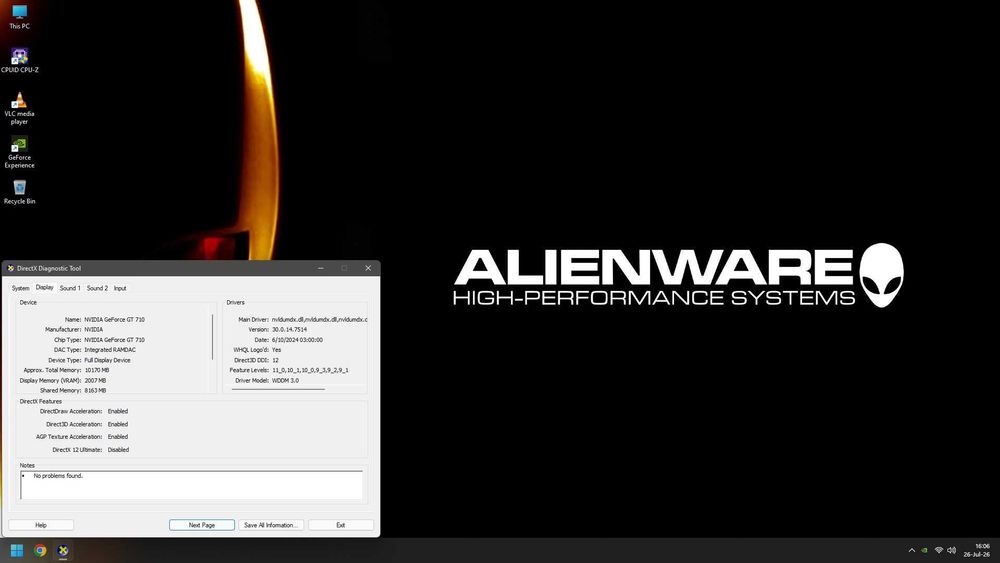Open the NVIDIA tray icon
The width and height of the screenshot is (1000, 563).
coord(925,550)
